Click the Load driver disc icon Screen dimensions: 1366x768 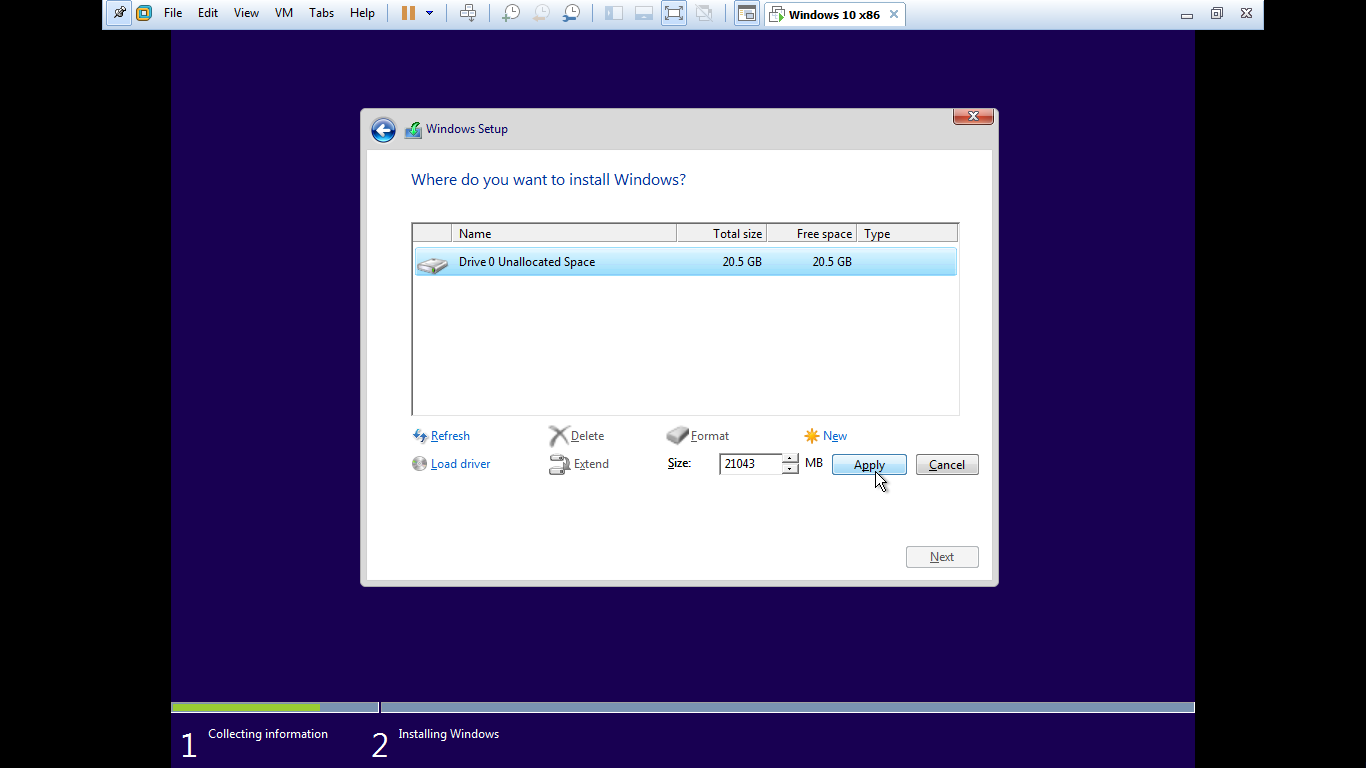[420, 464]
